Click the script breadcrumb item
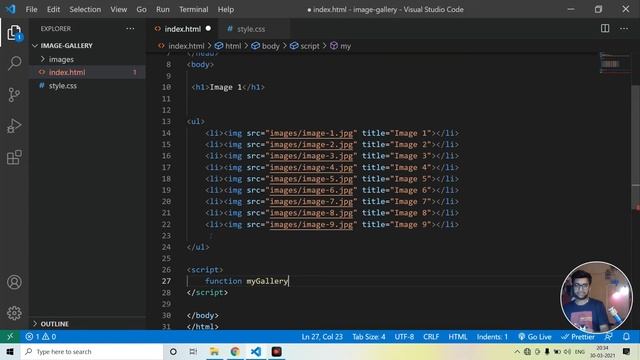640x360 pixels. [x=304, y=46]
